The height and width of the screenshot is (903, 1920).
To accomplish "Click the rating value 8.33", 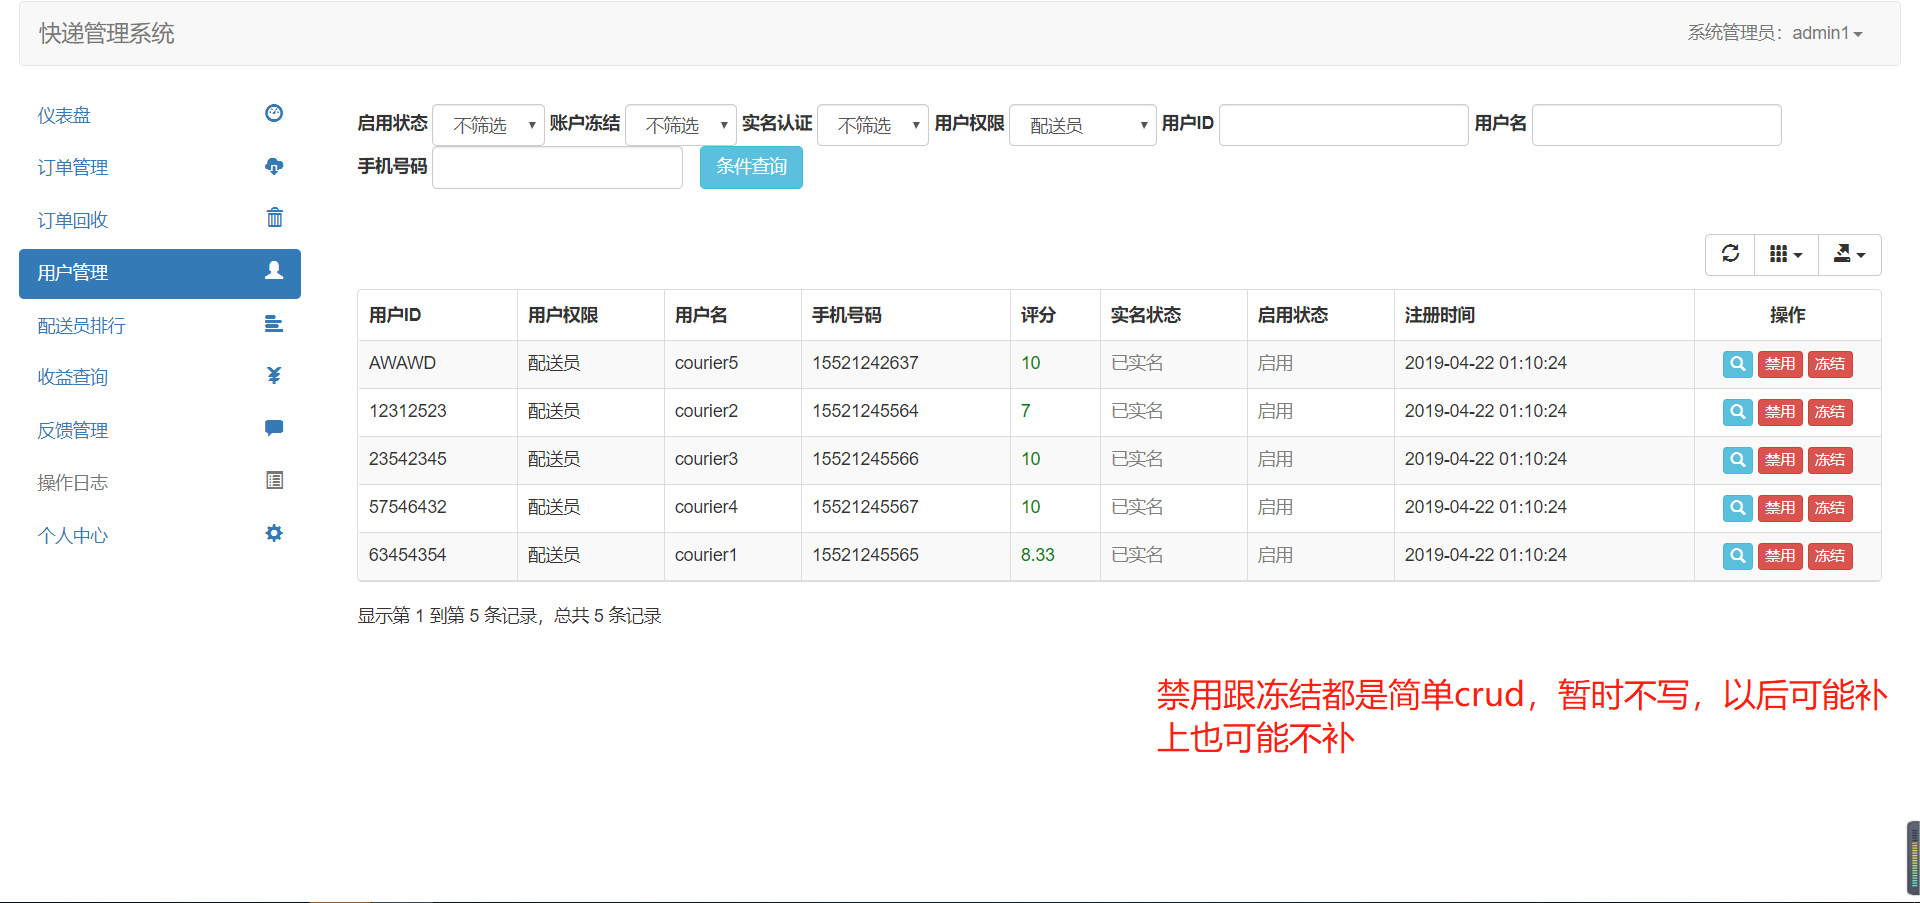I will (1038, 555).
